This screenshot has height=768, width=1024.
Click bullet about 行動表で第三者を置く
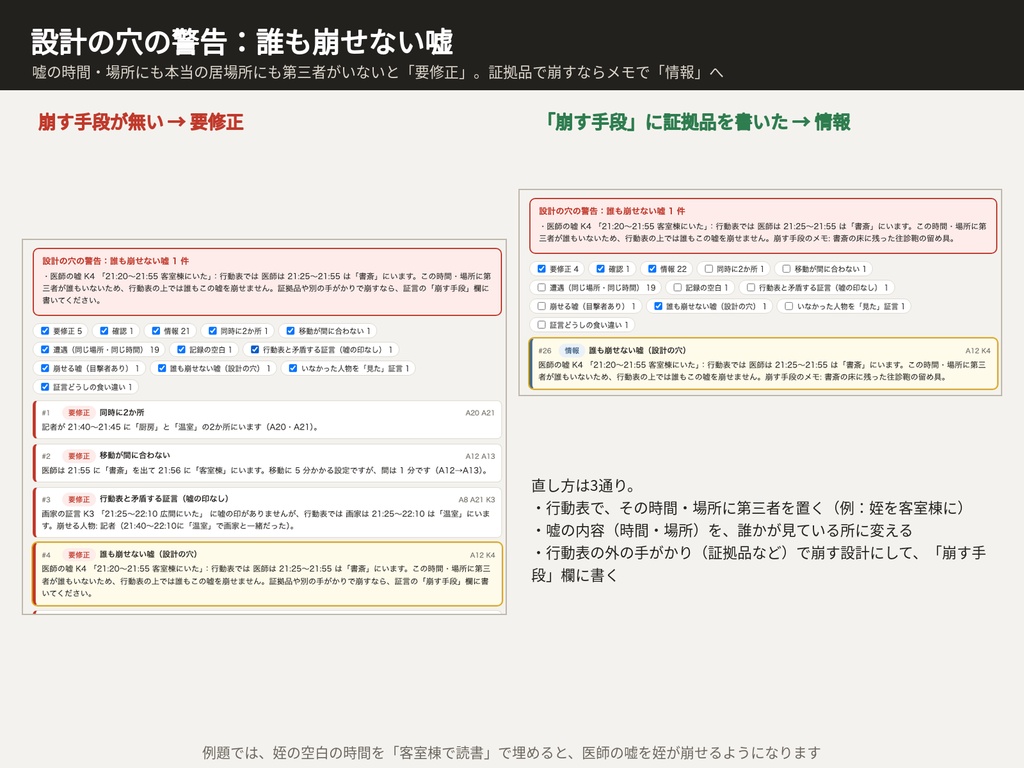(x=748, y=507)
